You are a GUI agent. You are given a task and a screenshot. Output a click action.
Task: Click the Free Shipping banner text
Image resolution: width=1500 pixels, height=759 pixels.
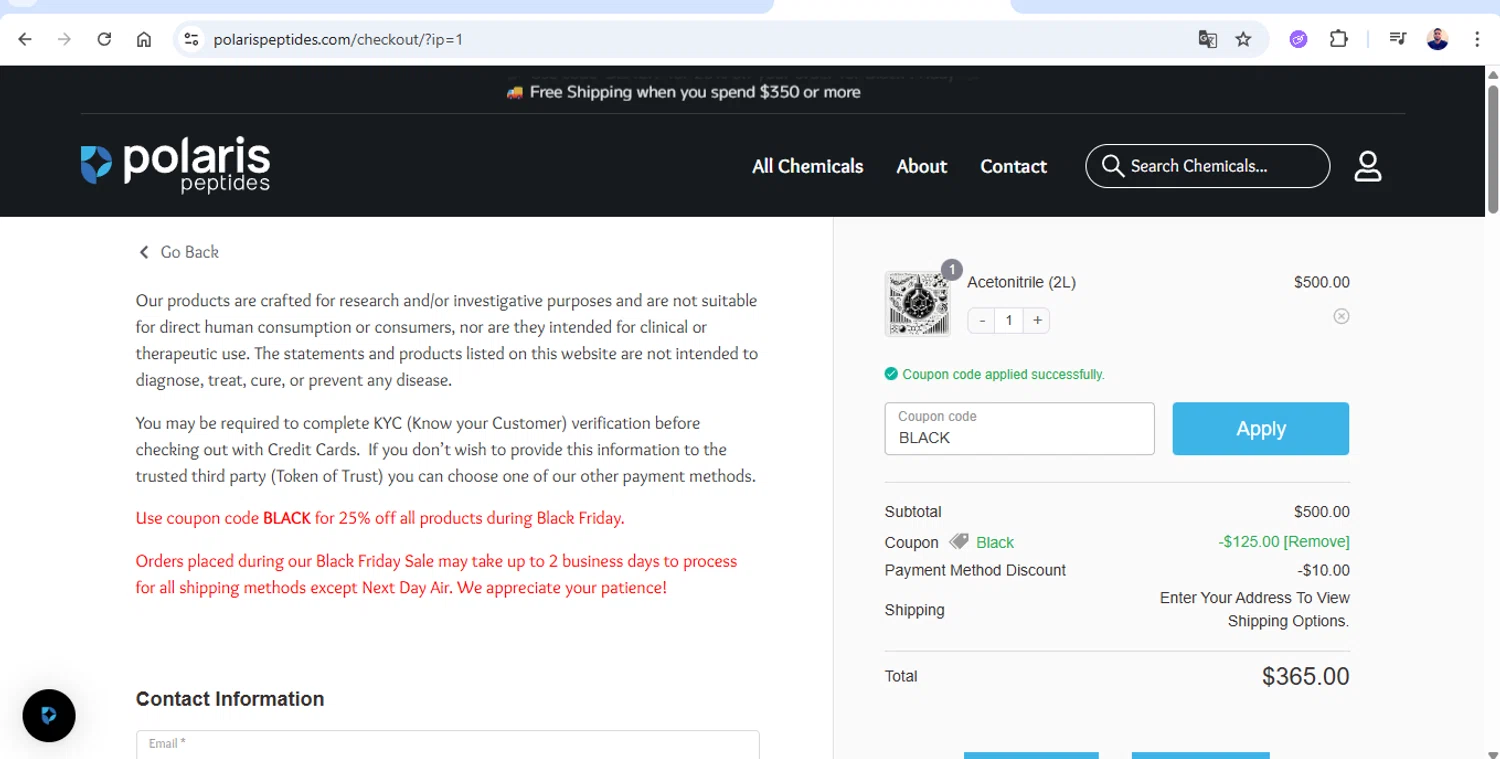coord(695,92)
